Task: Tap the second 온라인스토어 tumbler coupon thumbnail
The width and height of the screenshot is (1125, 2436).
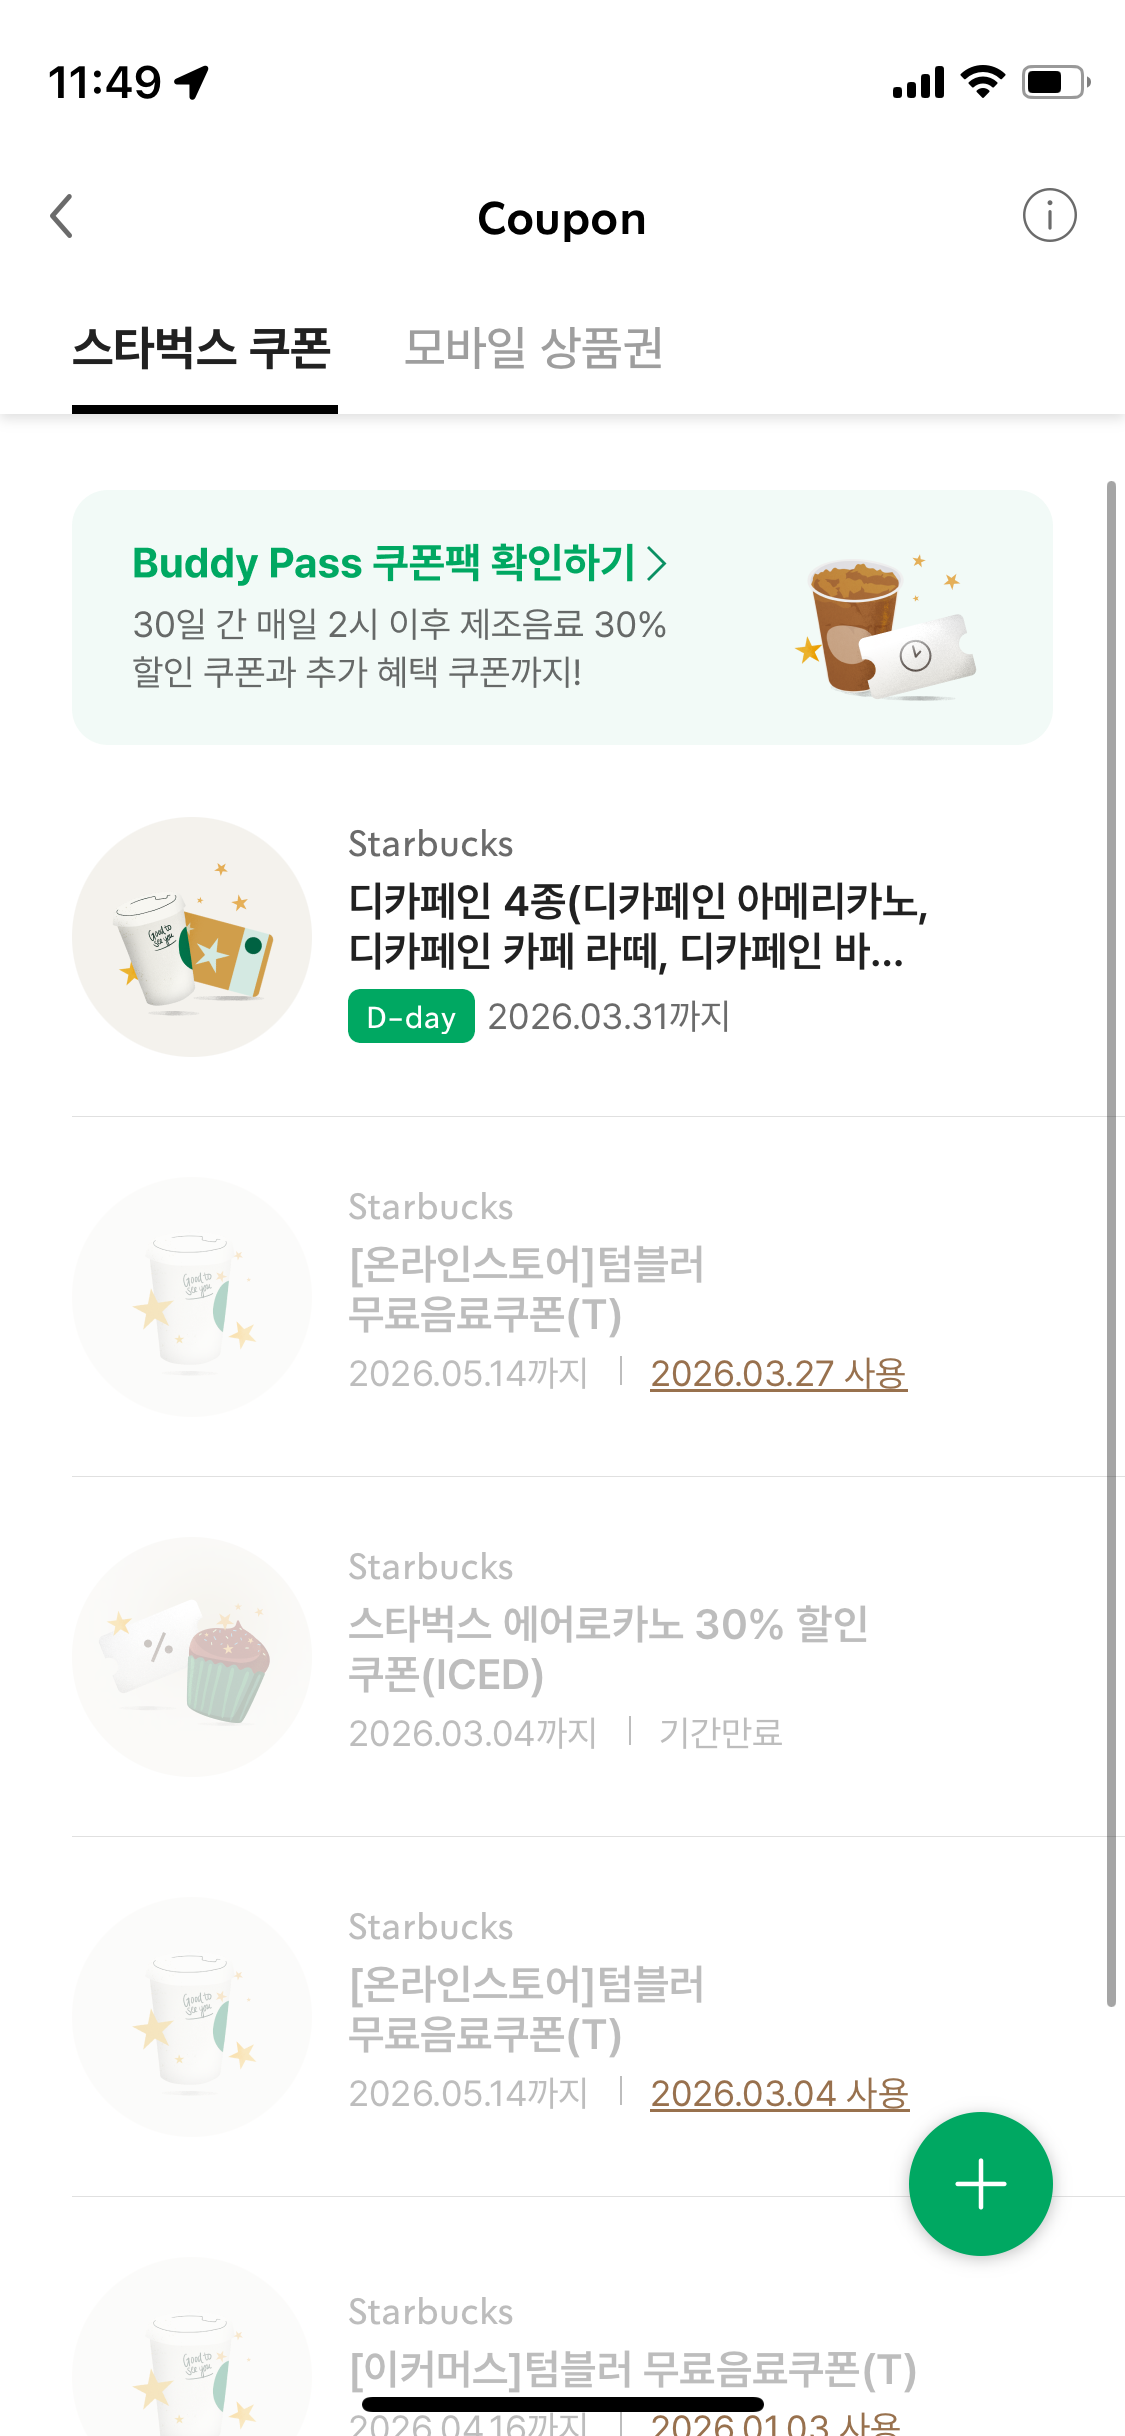Action: pyautogui.click(x=192, y=2016)
